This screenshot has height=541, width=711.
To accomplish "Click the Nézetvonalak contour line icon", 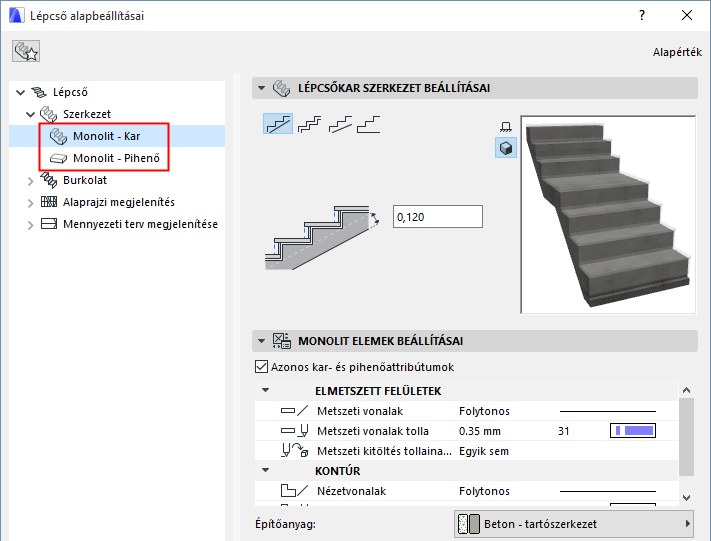I will (x=294, y=491).
